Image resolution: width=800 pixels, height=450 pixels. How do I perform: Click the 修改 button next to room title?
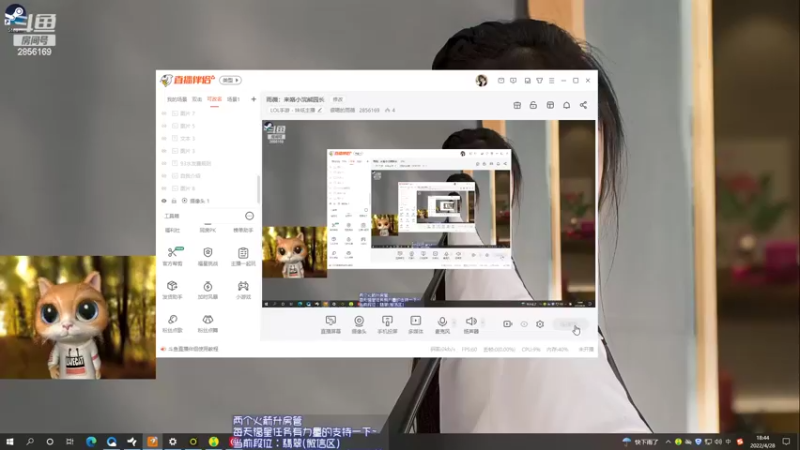[x=338, y=99]
